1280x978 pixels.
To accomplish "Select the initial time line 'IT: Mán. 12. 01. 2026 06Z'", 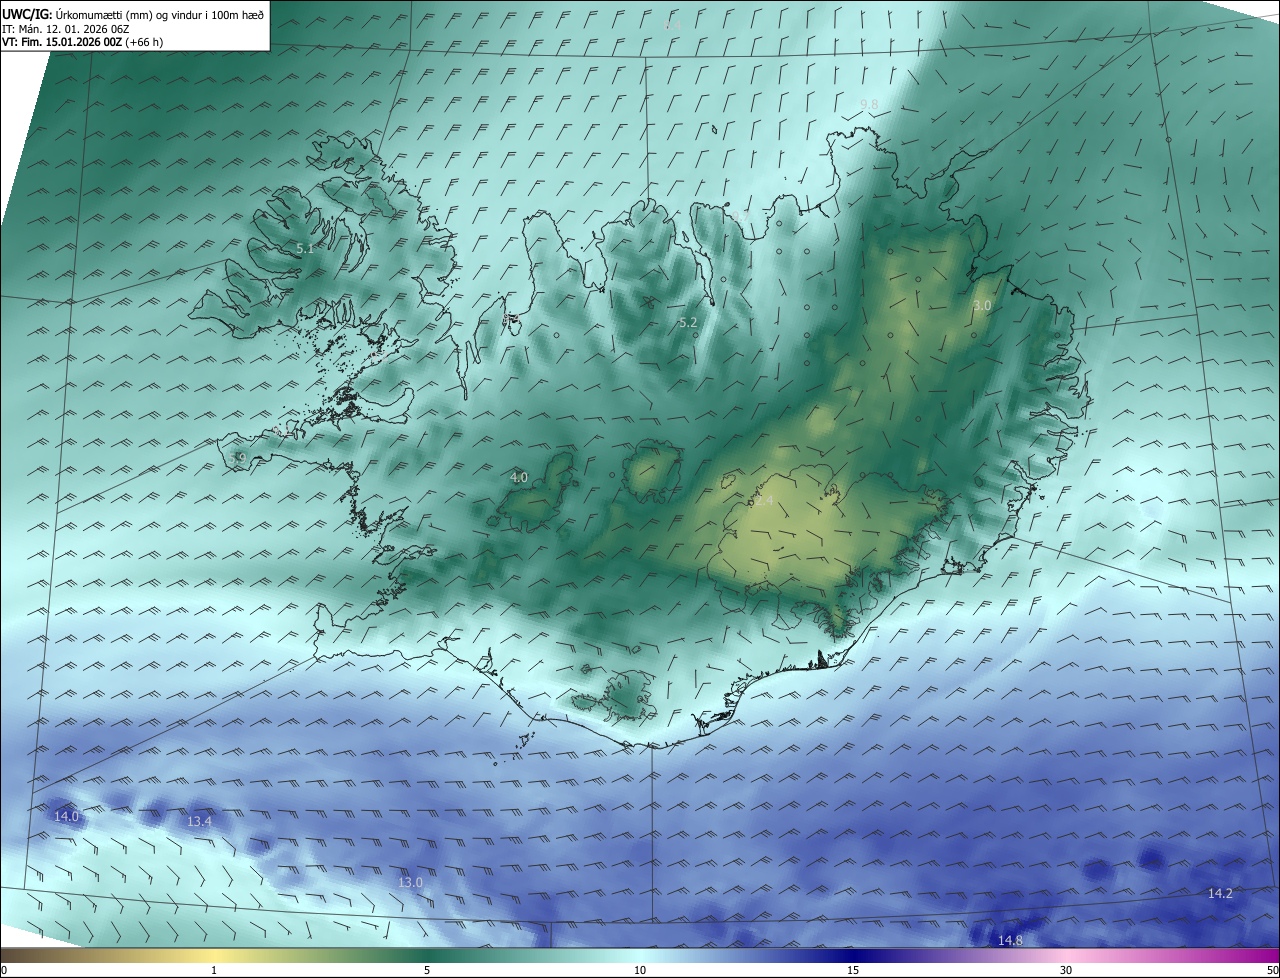I will (67, 28).
